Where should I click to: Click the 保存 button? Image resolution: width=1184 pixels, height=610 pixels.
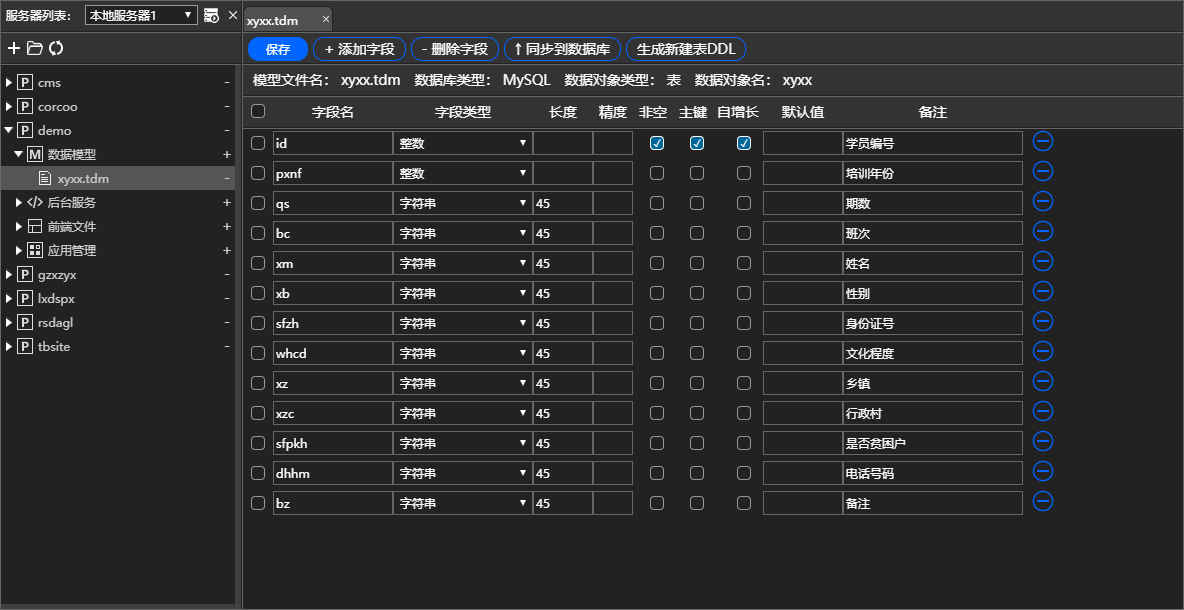277,48
